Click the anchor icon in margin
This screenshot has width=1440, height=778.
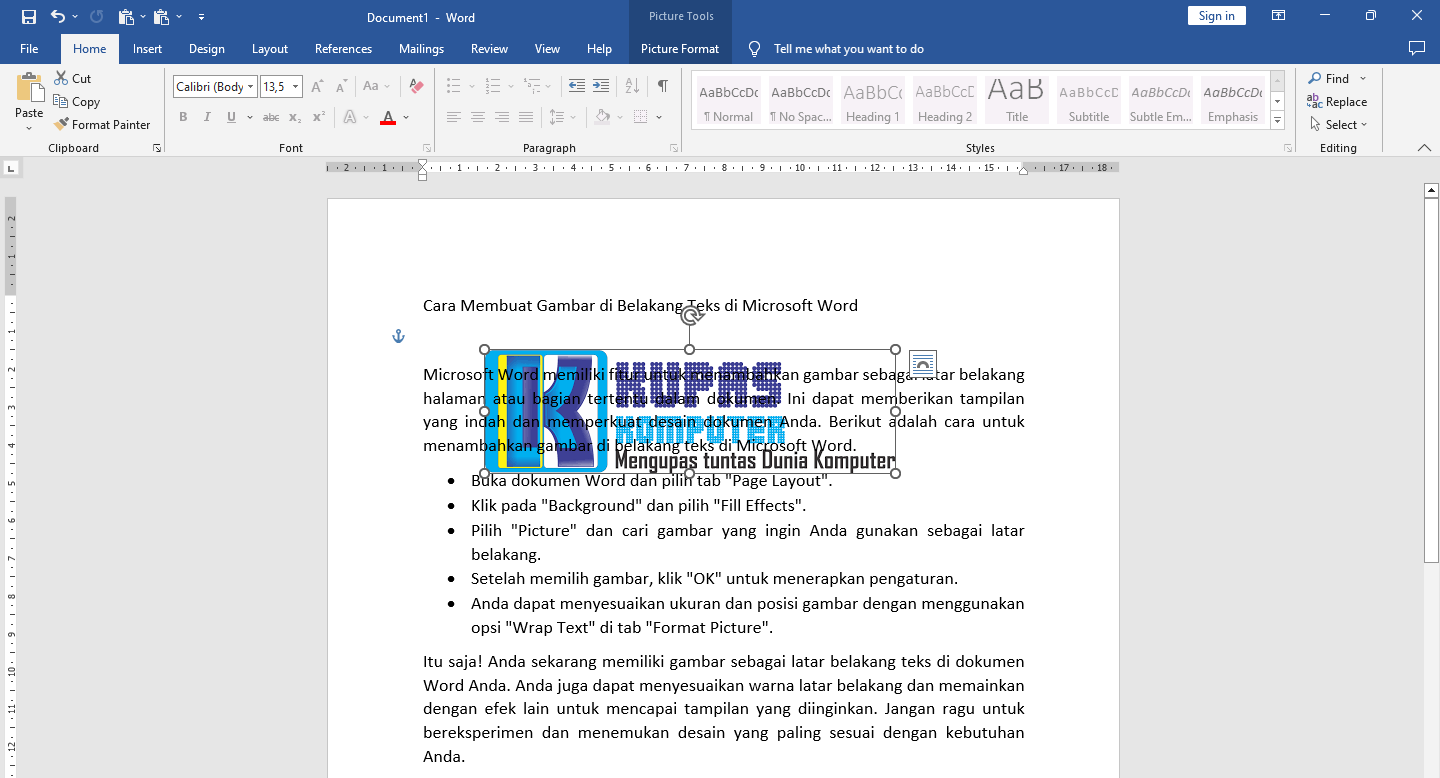pos(398,336)
